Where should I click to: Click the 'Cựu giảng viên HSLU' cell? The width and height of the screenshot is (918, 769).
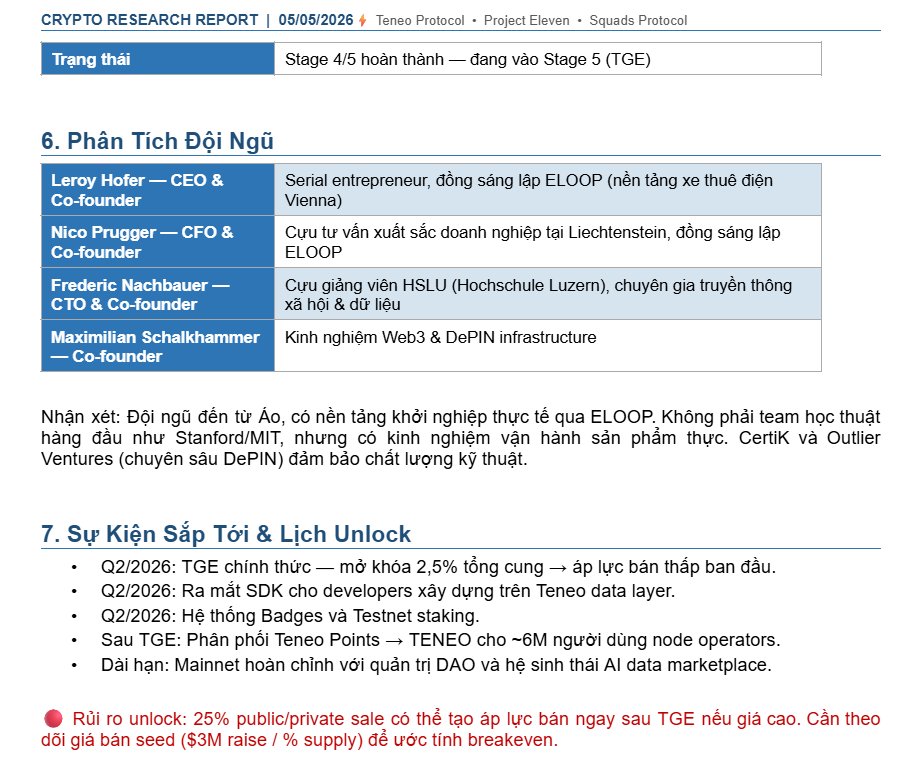click(547, 294)
